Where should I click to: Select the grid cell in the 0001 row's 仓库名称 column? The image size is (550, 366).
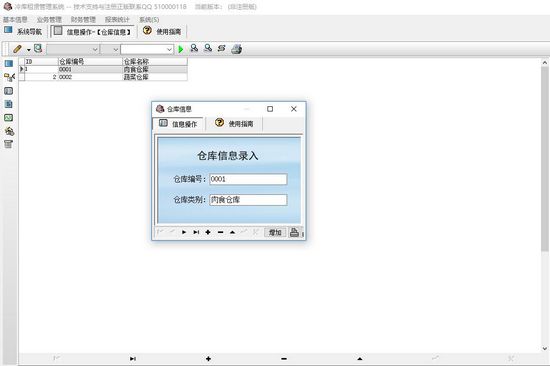point(155,69)
